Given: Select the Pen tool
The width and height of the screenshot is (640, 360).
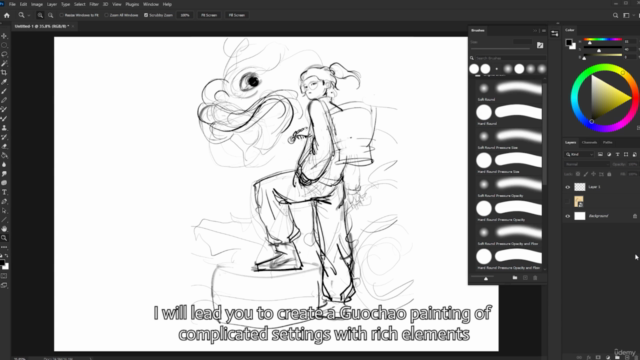Looking at the screenshot, I should click(4, 201).
